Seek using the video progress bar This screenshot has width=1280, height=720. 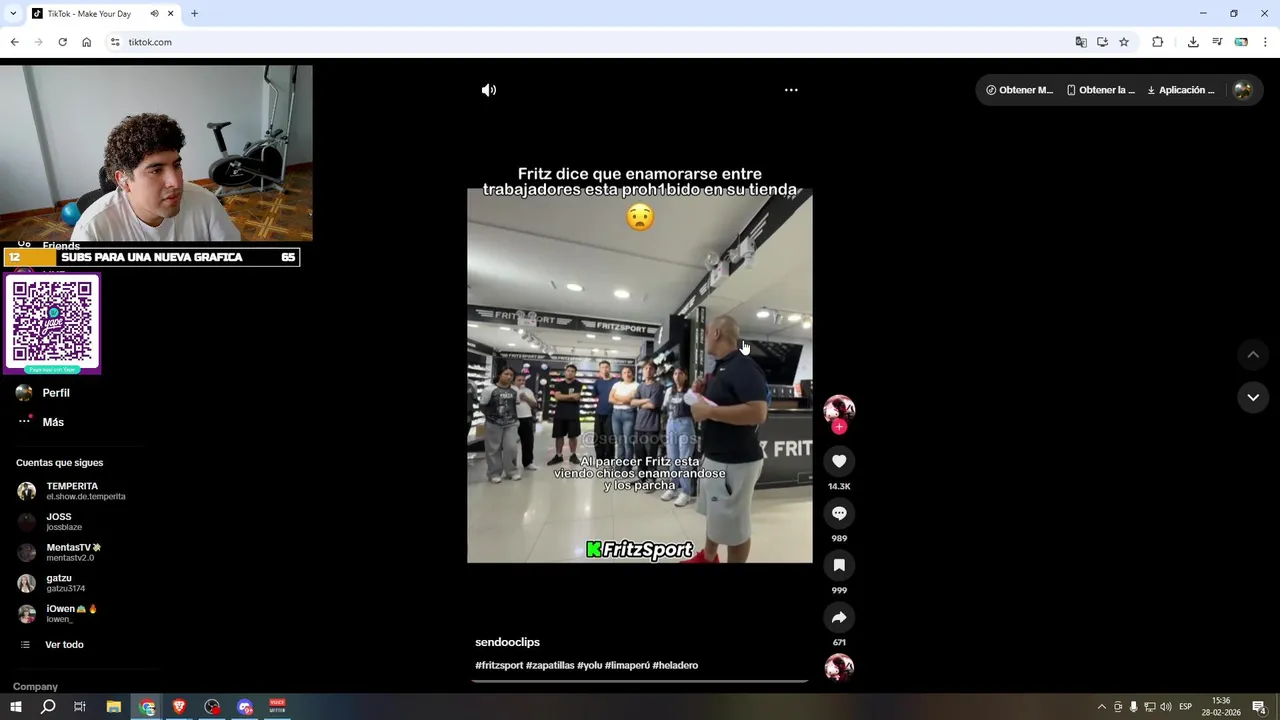[x=640, y=681]
